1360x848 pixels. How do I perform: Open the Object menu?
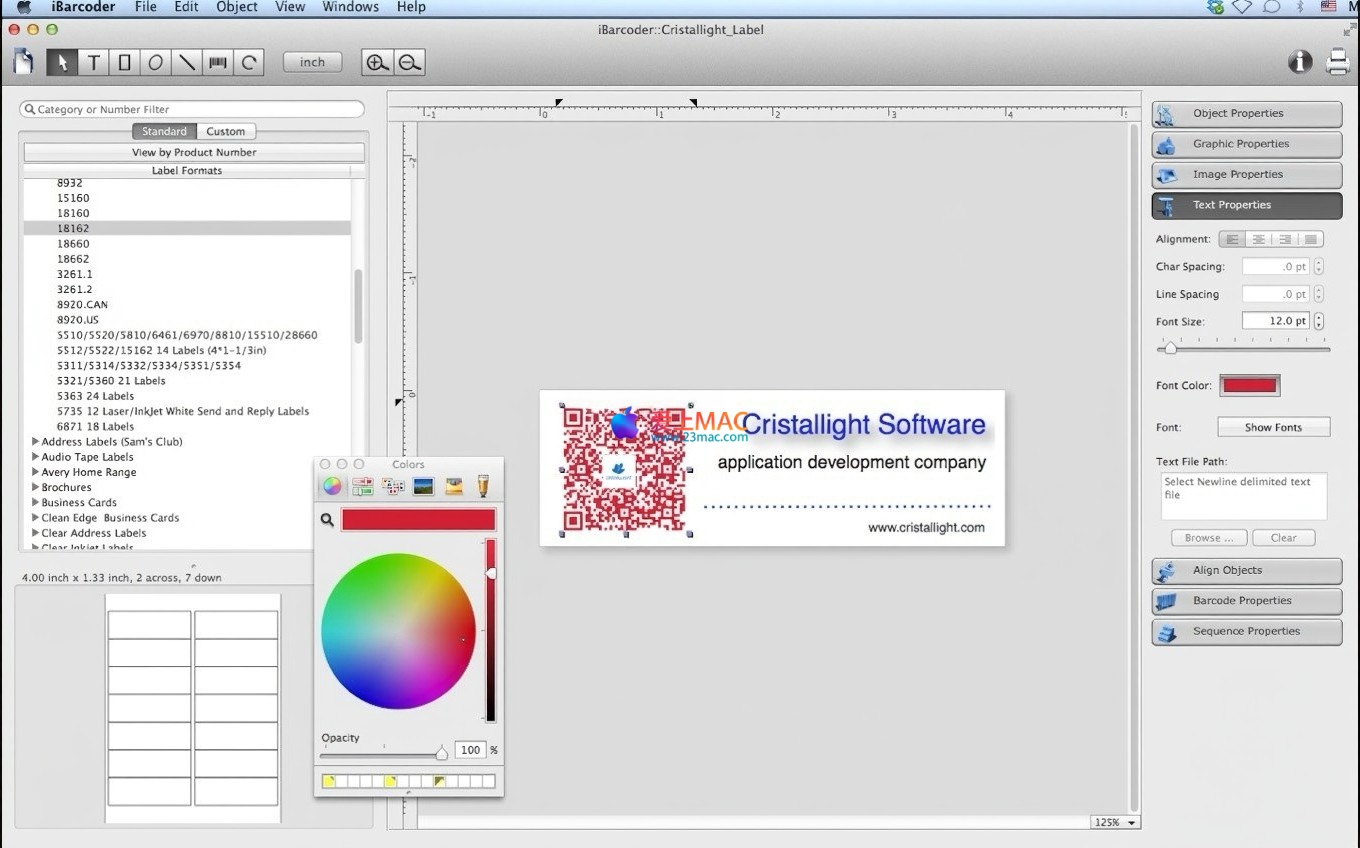[x=237, y=7]
